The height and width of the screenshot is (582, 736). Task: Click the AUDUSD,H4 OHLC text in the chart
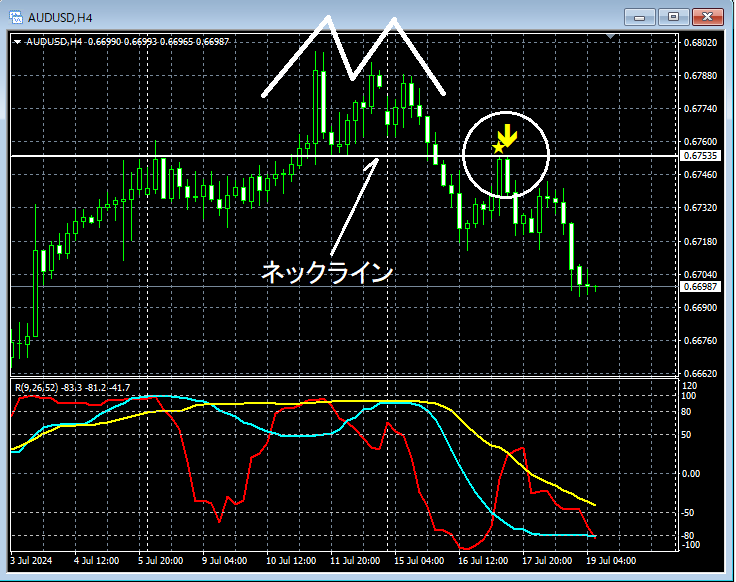point(128,42)
